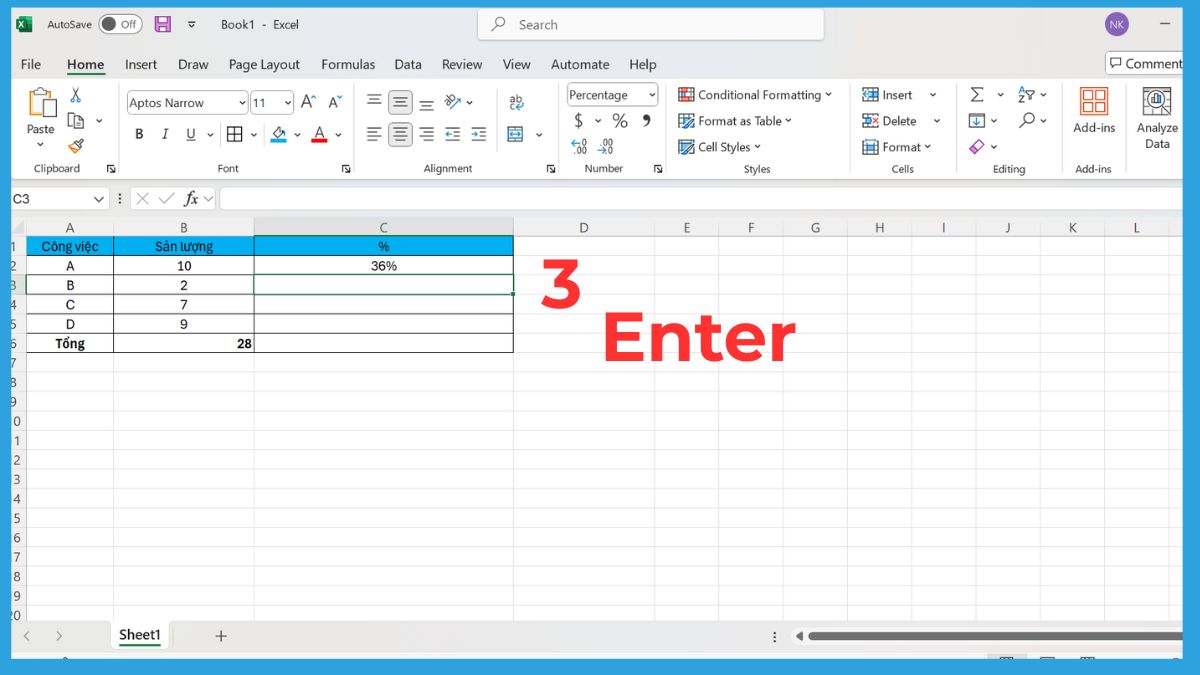1200x675 pixels.
Task: Click the Percent Style icon
Action: click(x=620, y=120)
